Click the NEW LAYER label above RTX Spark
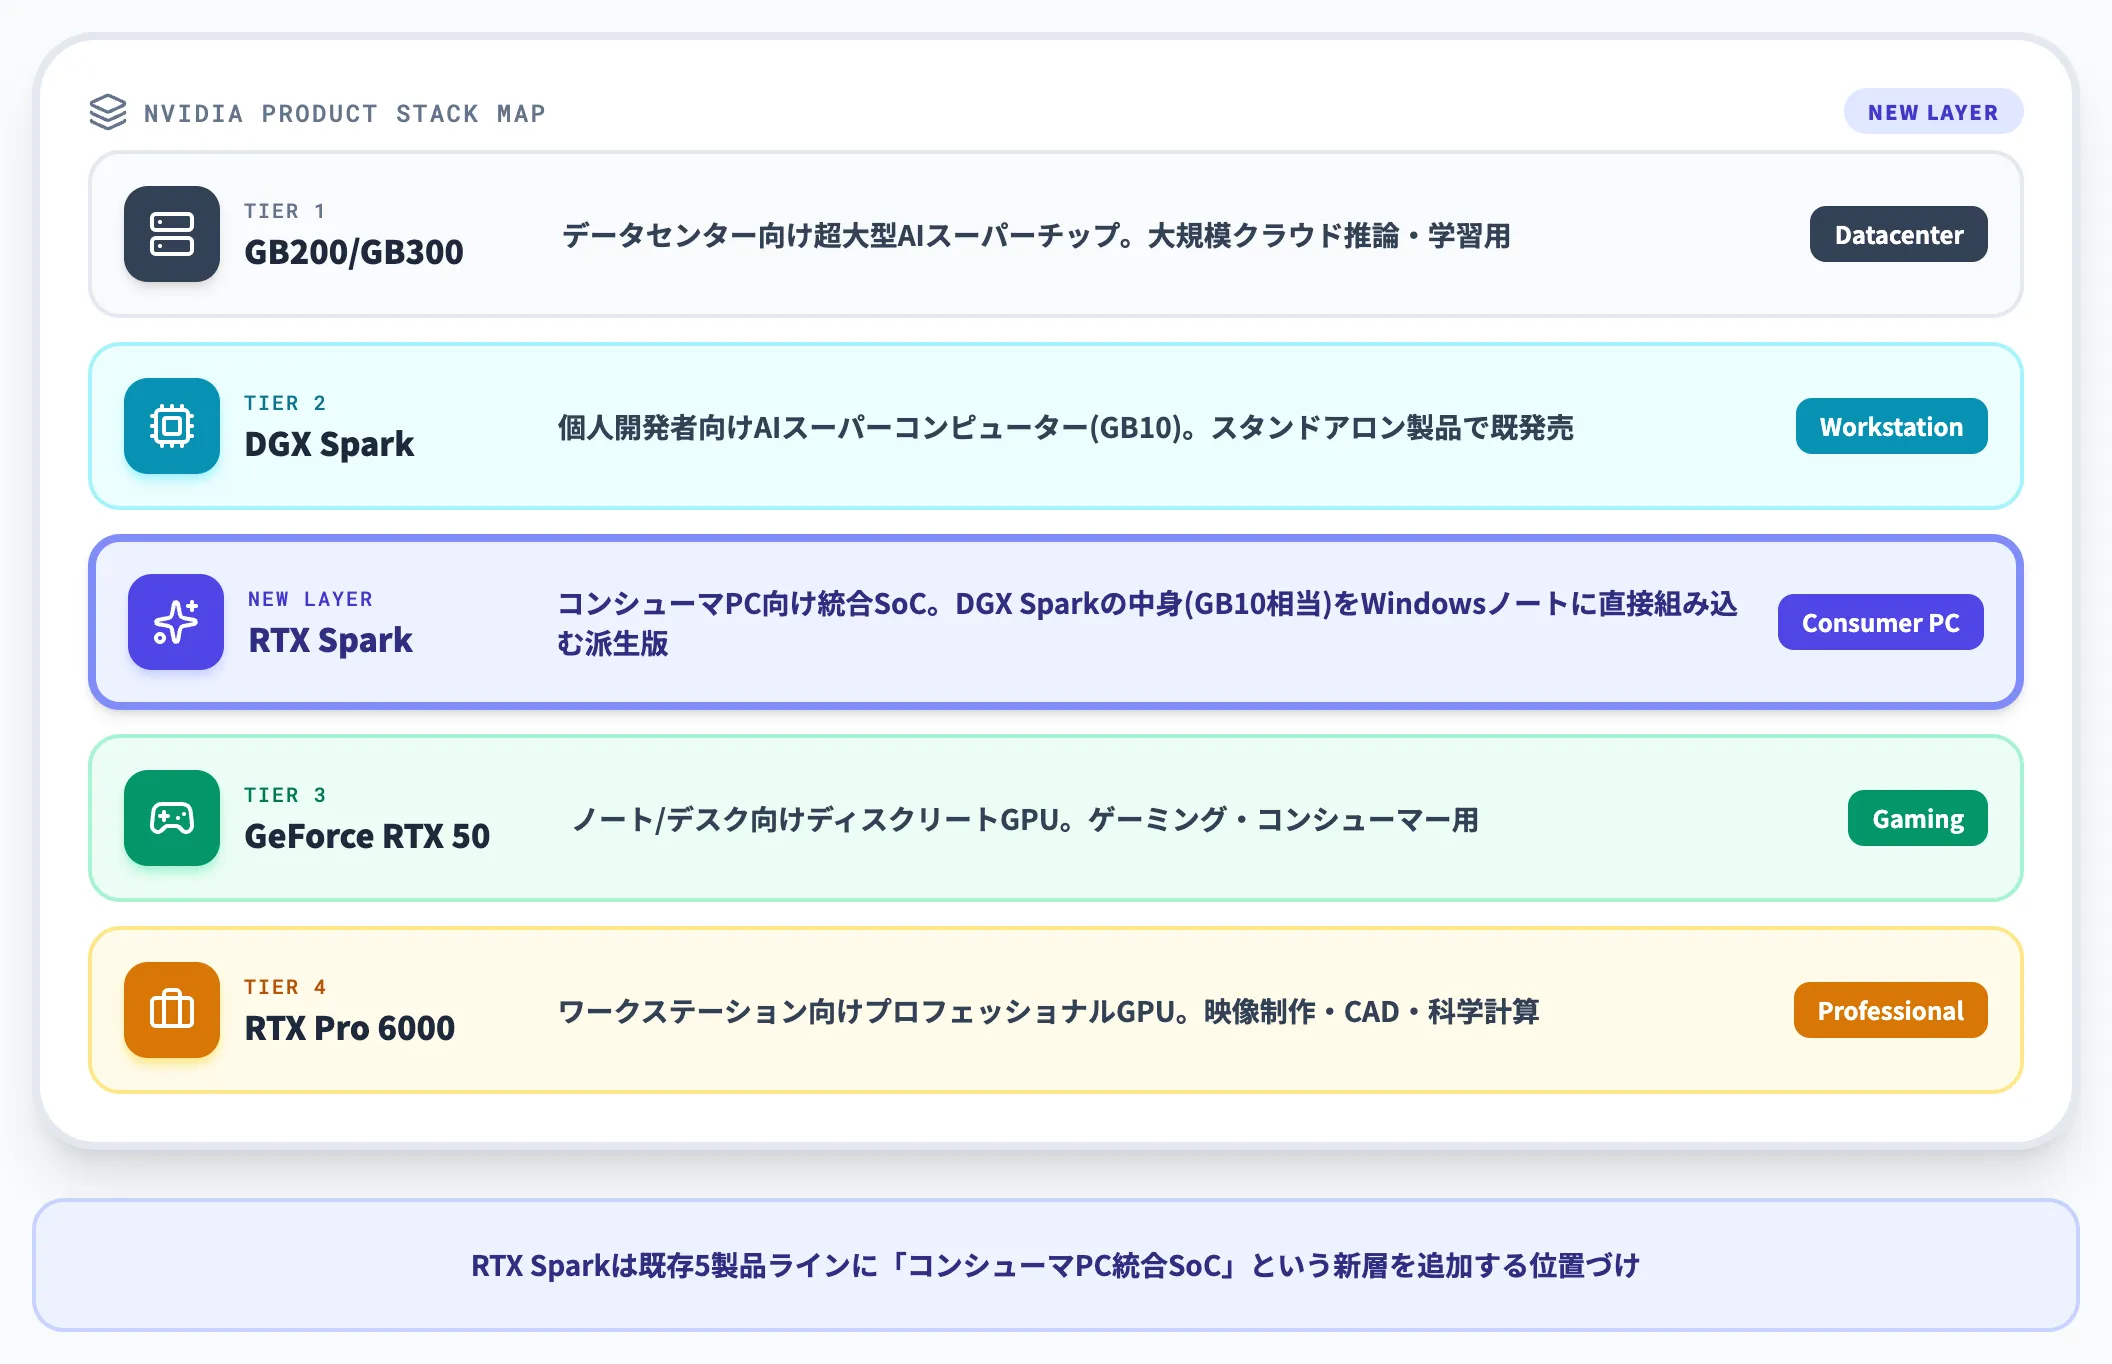This screenshot has width=2112, height=1364. pos(310,599)
